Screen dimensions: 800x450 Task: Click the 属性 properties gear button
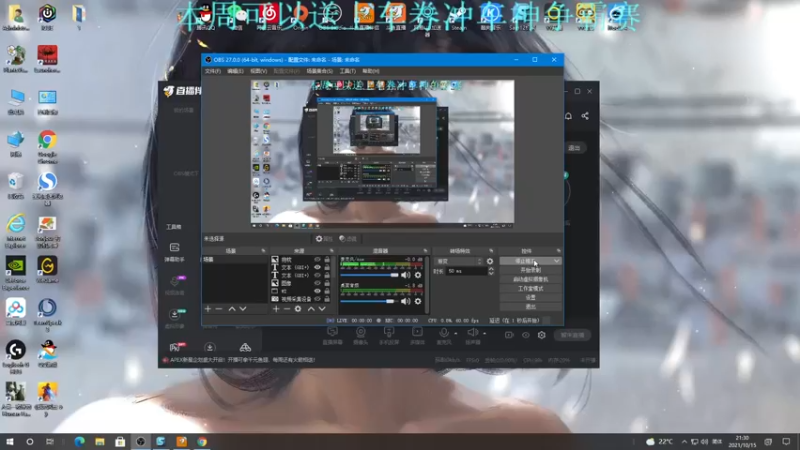coord(324,239)
